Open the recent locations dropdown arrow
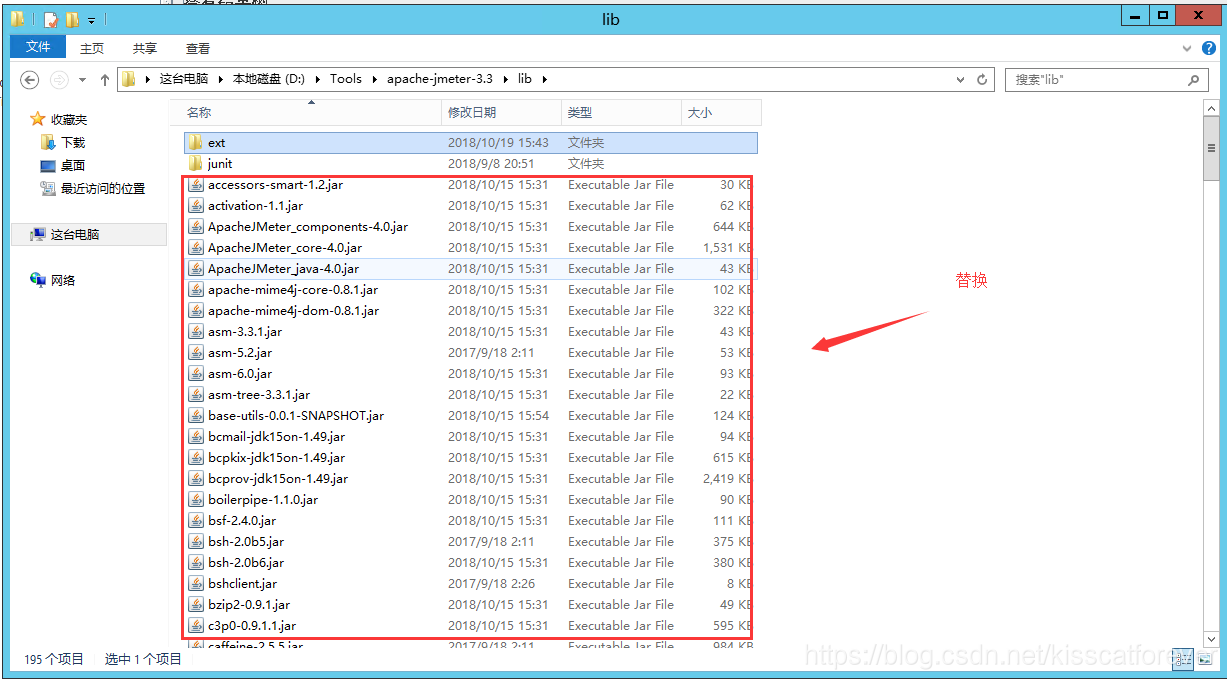 pyautogui.click(x=82, y=80)
